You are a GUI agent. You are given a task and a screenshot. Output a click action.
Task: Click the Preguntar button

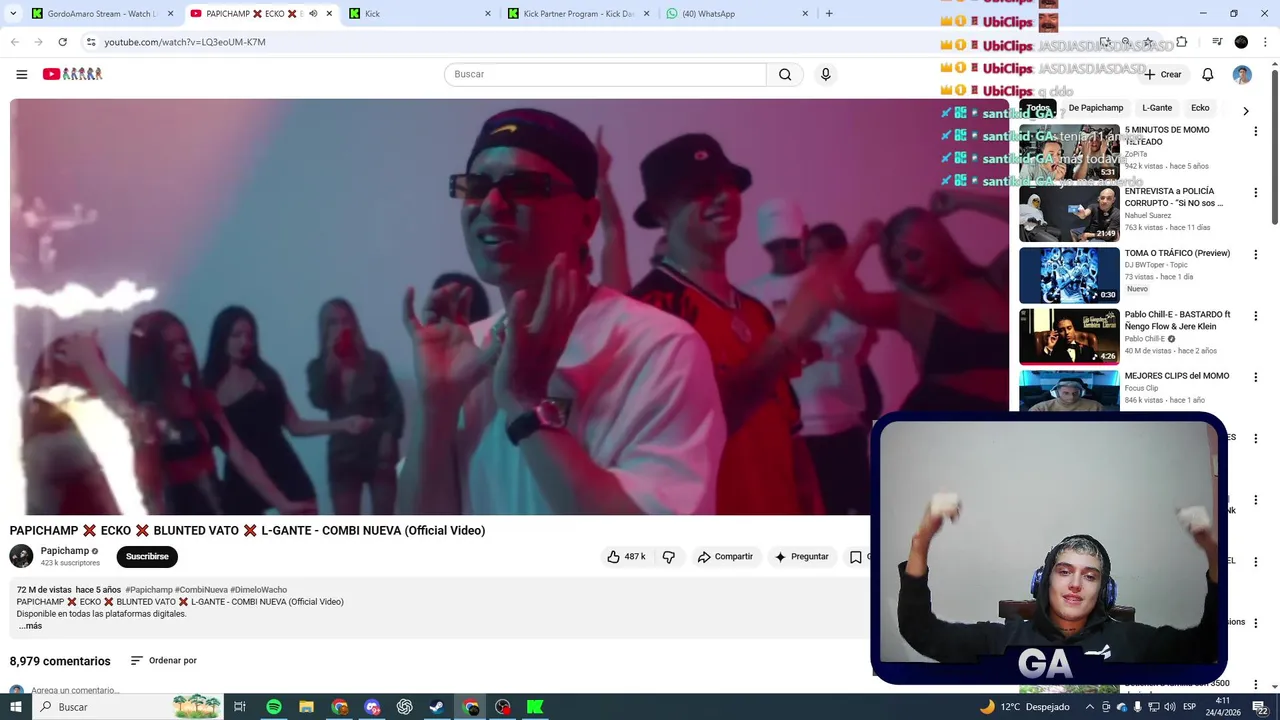801,557
